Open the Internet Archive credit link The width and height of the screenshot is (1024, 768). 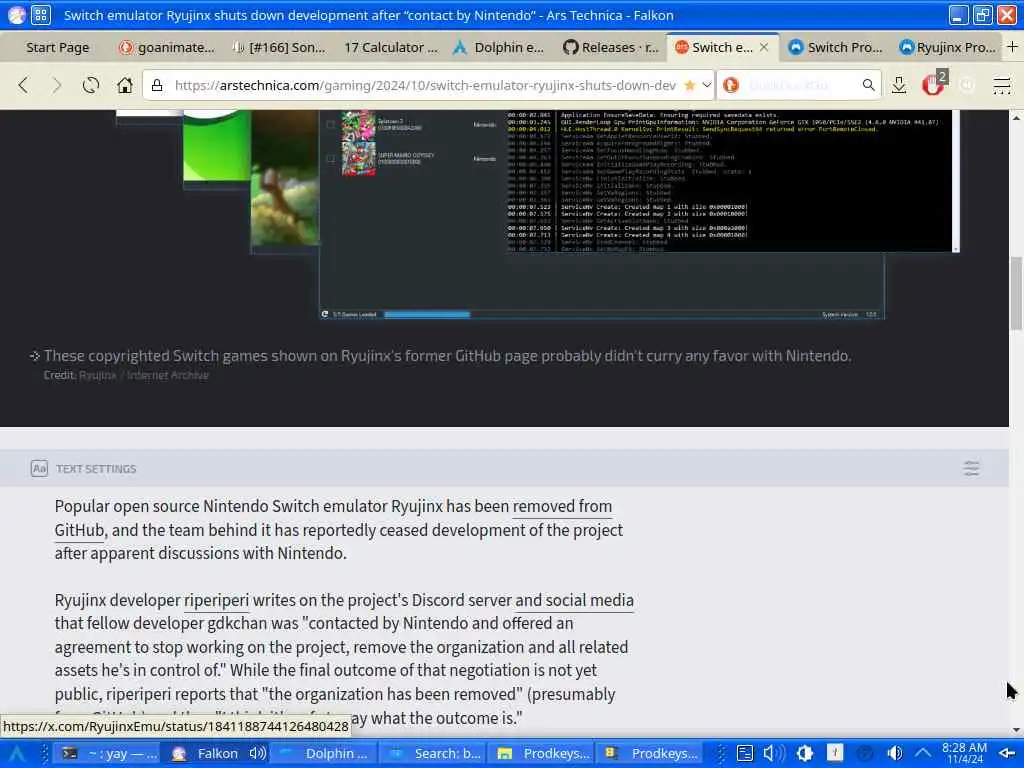pyautogui.click(x=168, y=376)
